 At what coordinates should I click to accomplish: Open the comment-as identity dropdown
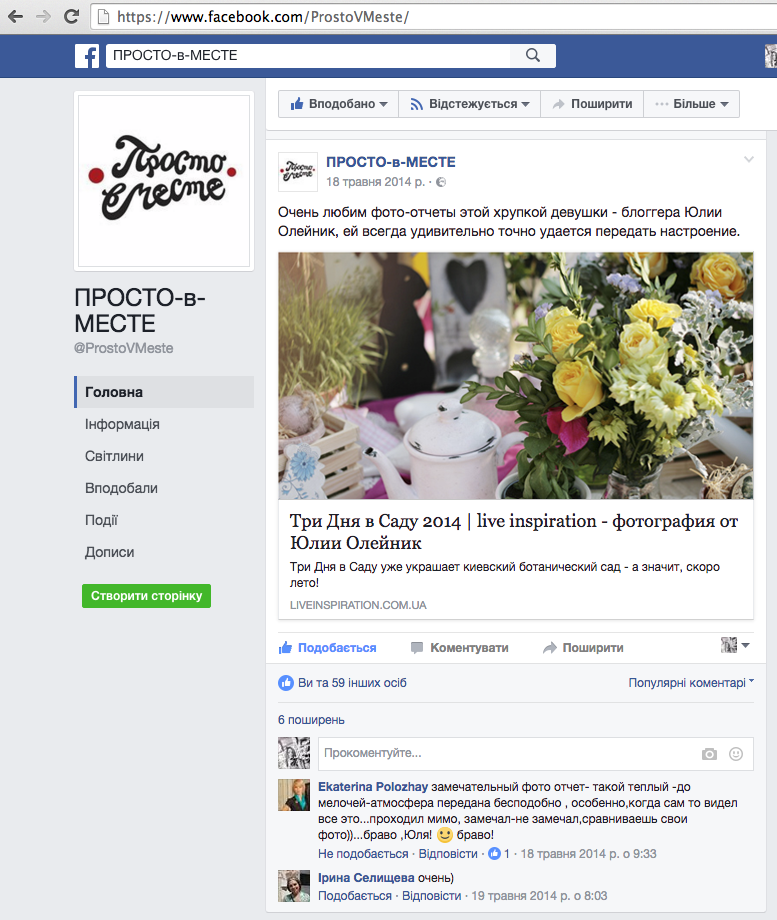point(735,645)
